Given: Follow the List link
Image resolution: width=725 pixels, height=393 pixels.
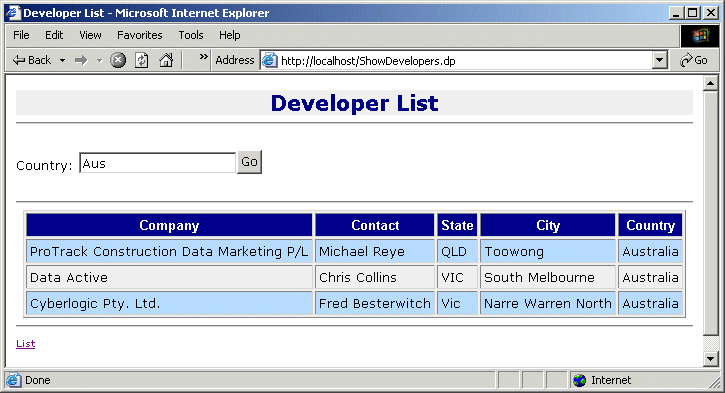Looking at the screenshot, I should coord(25,344).
